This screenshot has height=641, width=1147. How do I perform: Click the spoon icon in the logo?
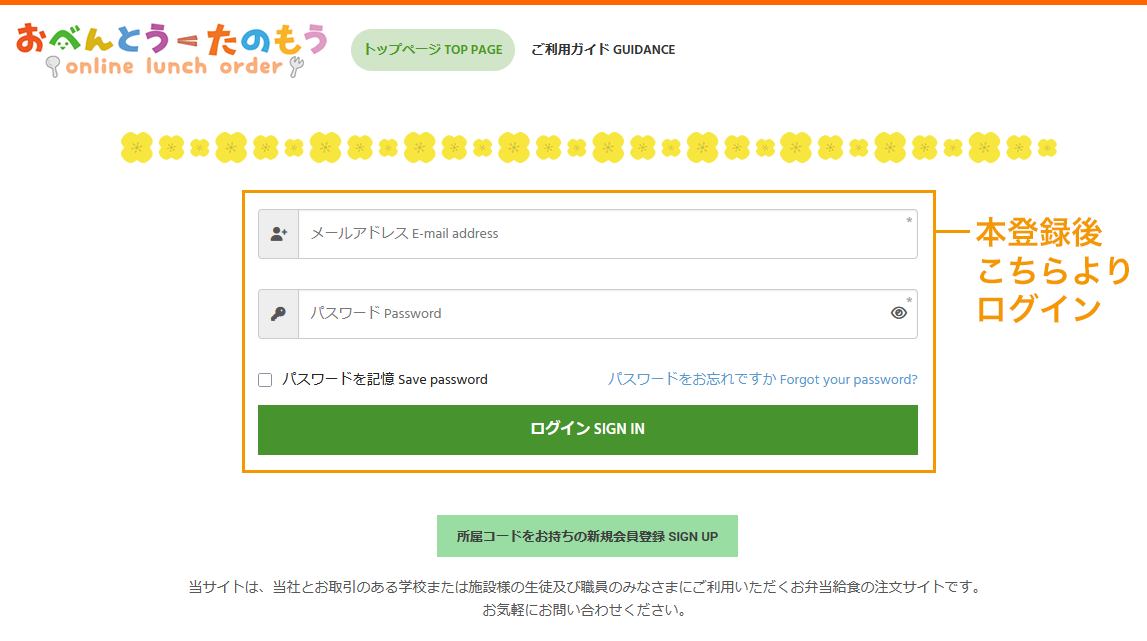(53, 67)
